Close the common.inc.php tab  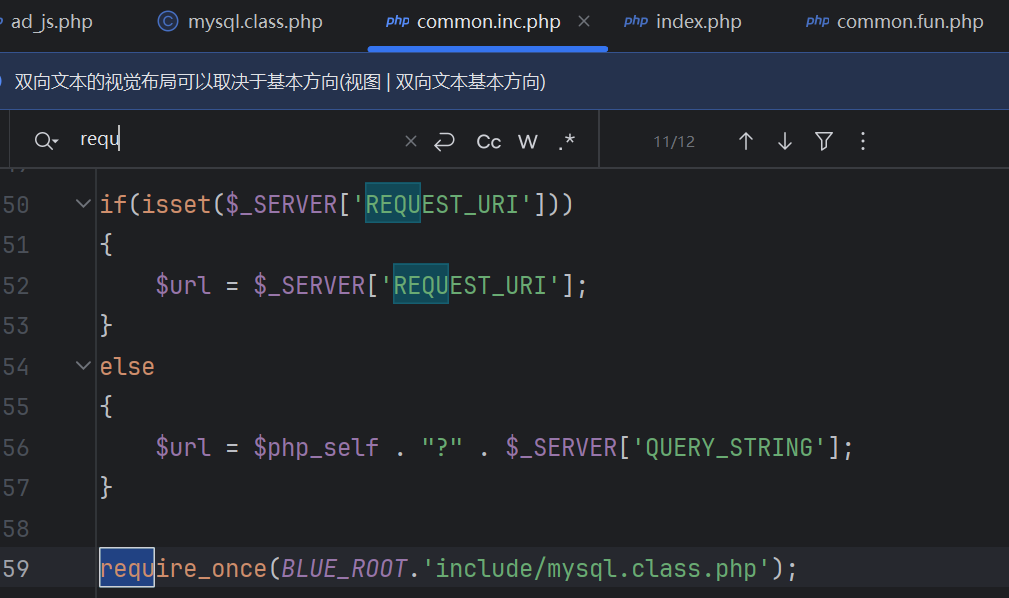[x=585, y=21]
